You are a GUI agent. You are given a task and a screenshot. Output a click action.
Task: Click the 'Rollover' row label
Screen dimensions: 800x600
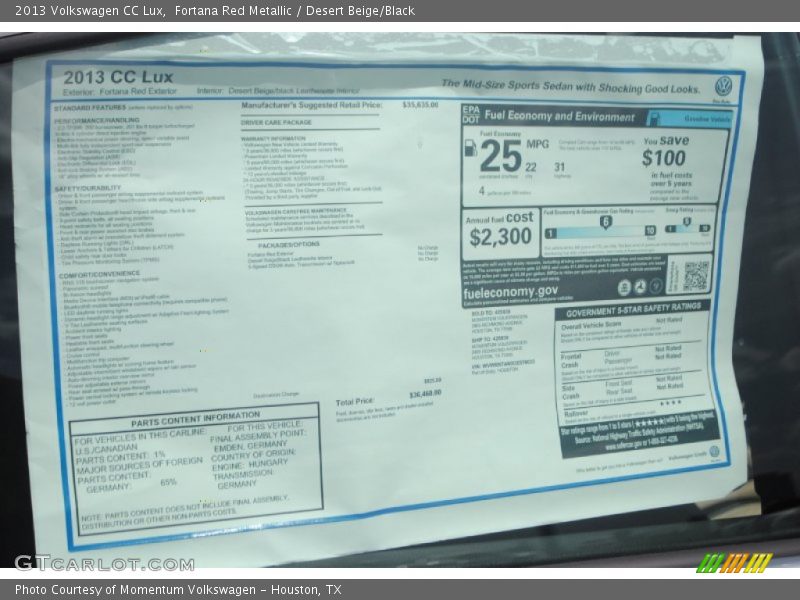coord(576,414)
